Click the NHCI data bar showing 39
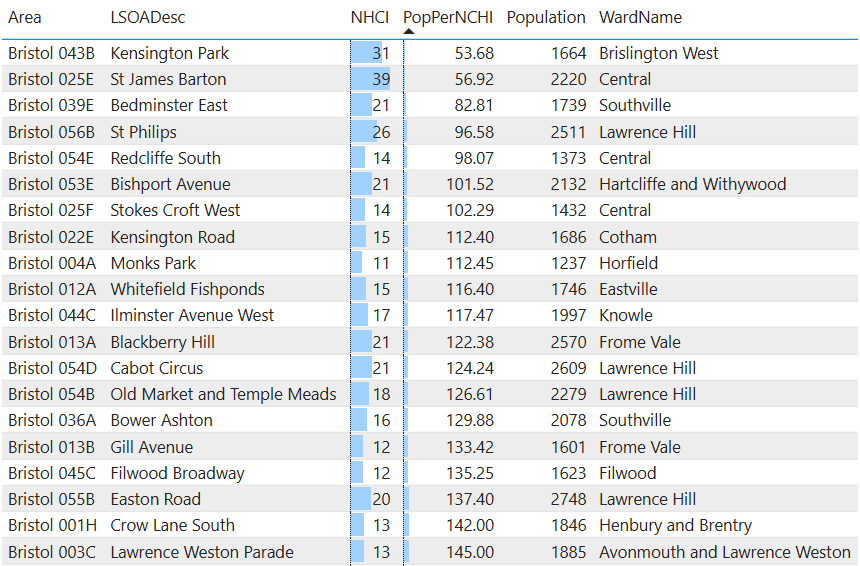This screenshot has height=566, width=860. click(371, 79)
